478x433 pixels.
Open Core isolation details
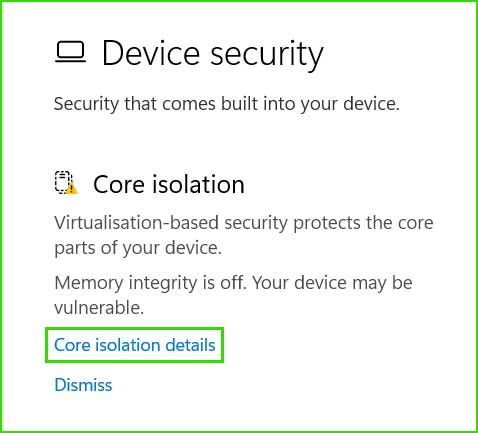click(x=135, y=345)
